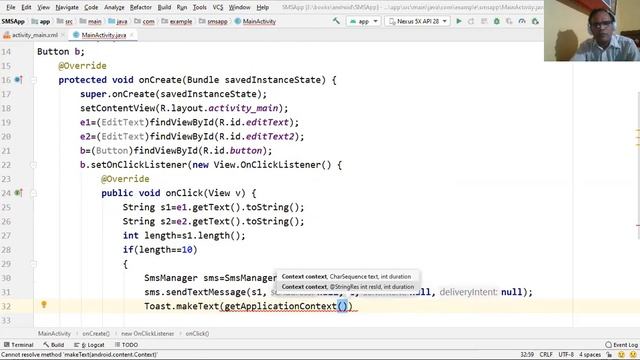
Task: Open the Profiler gauge icon in toolbar
Action: pyautogui.click(x=522, y=21)
